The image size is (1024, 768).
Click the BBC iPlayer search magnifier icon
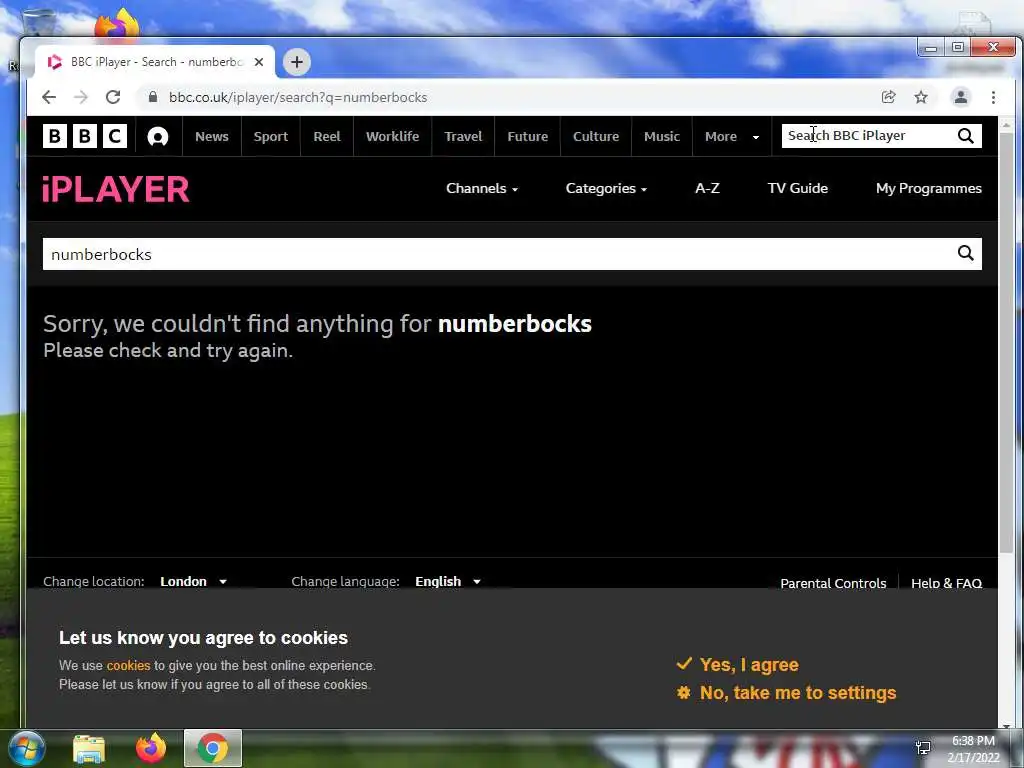coord(965,136)
